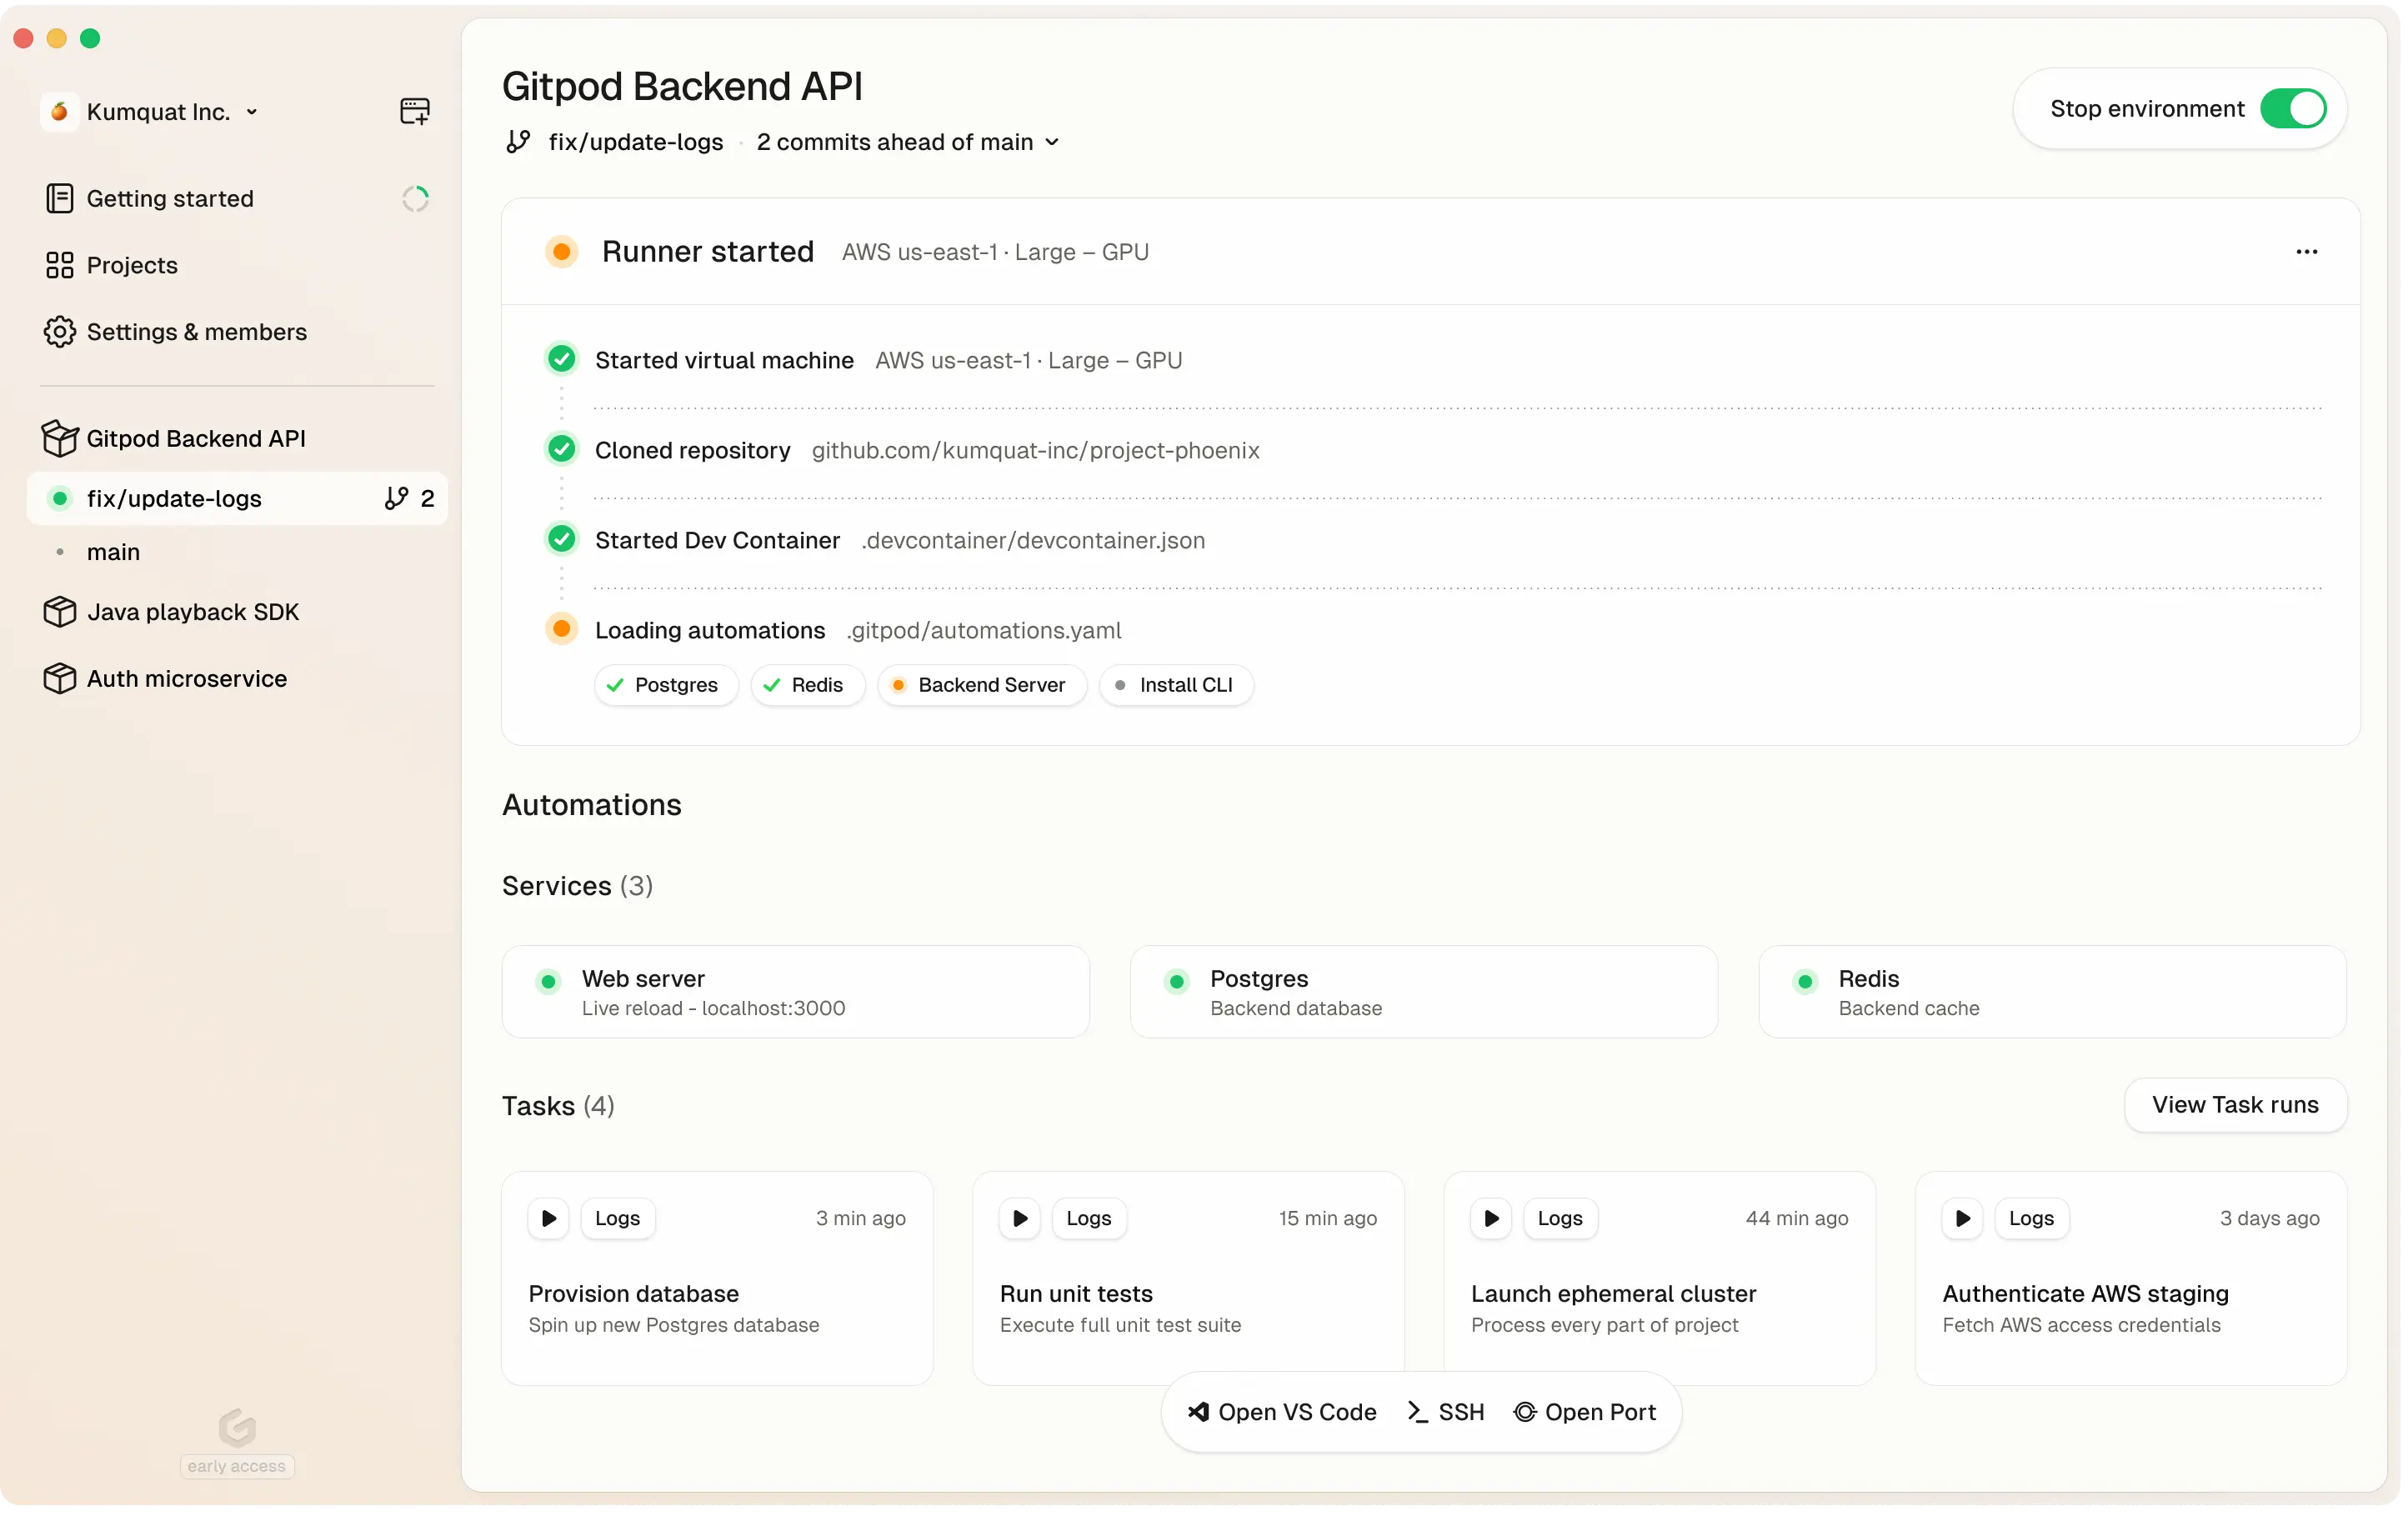2408x1516 pixels.
Task: Click the orange Runner started status indicator
Action: tap(561, 252)
